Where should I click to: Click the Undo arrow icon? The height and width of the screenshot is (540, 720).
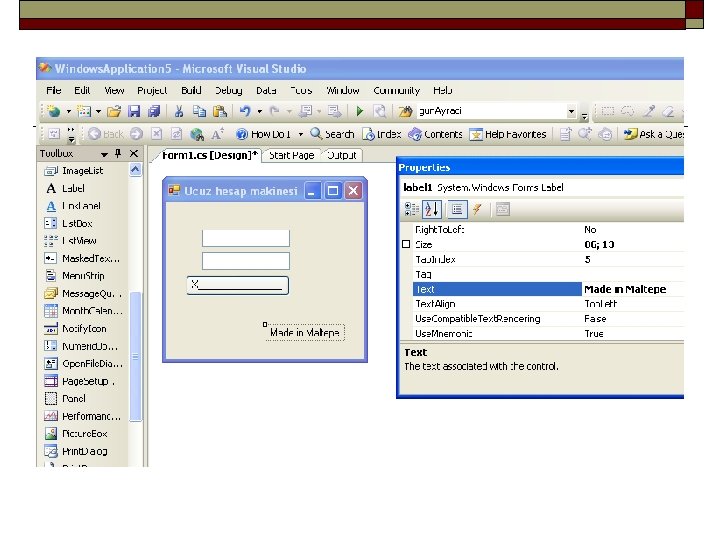click(x=245, y=111)
